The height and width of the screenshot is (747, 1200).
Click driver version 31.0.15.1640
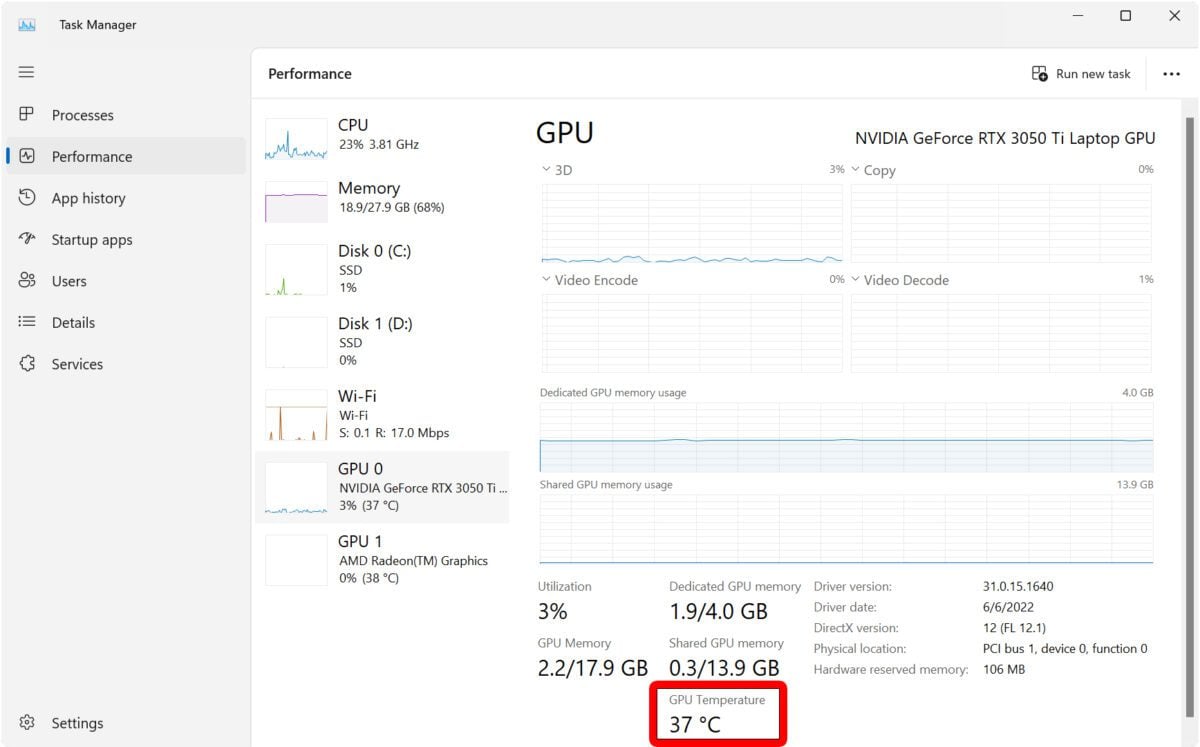pos(1018,587)
